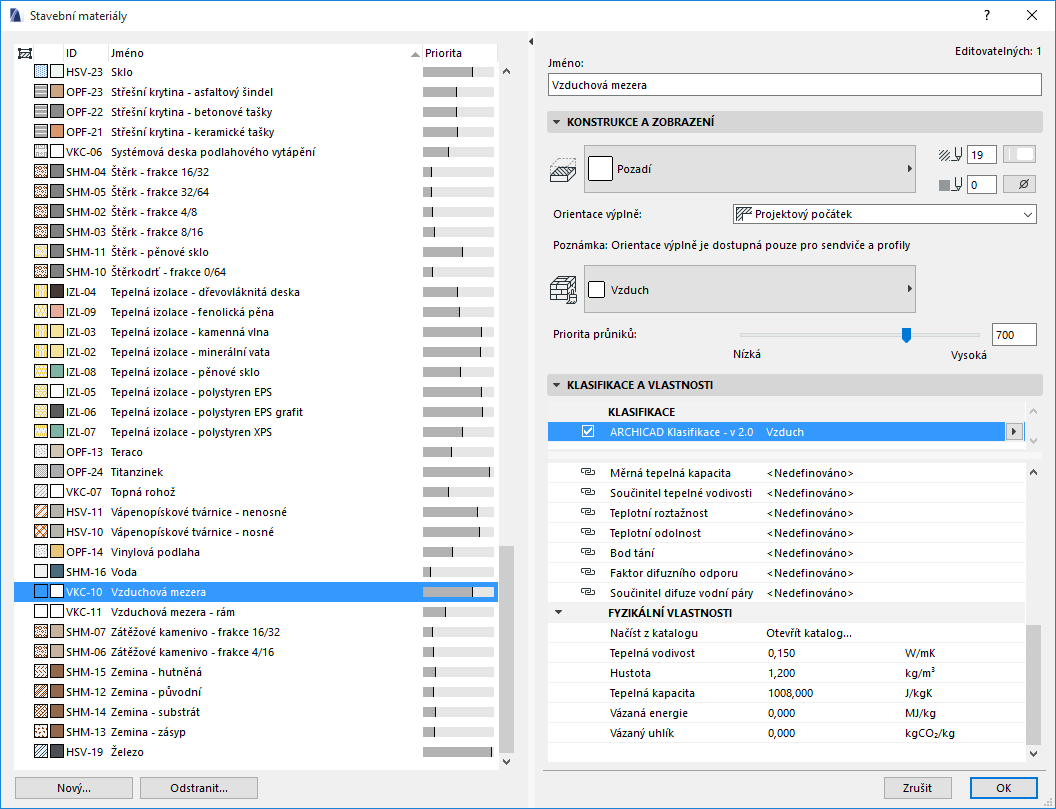Select the Tepelná izolace - polystyren XPS row
Image resolution: width=1056 pixels, height=809 pixels.
256,432
